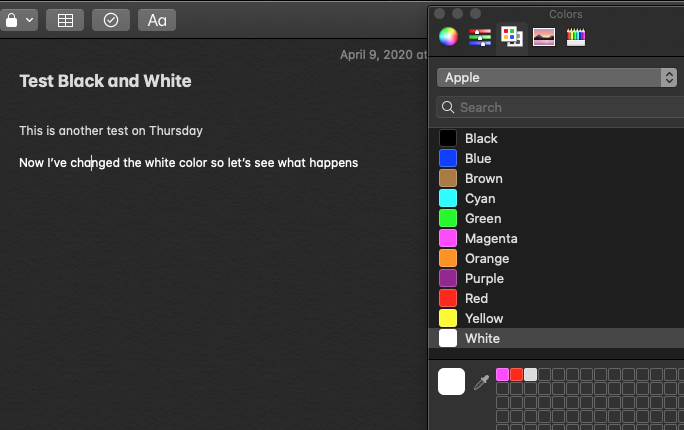684x430 pixels.
Task: Close the Colors window
Action: pos(440,14)
